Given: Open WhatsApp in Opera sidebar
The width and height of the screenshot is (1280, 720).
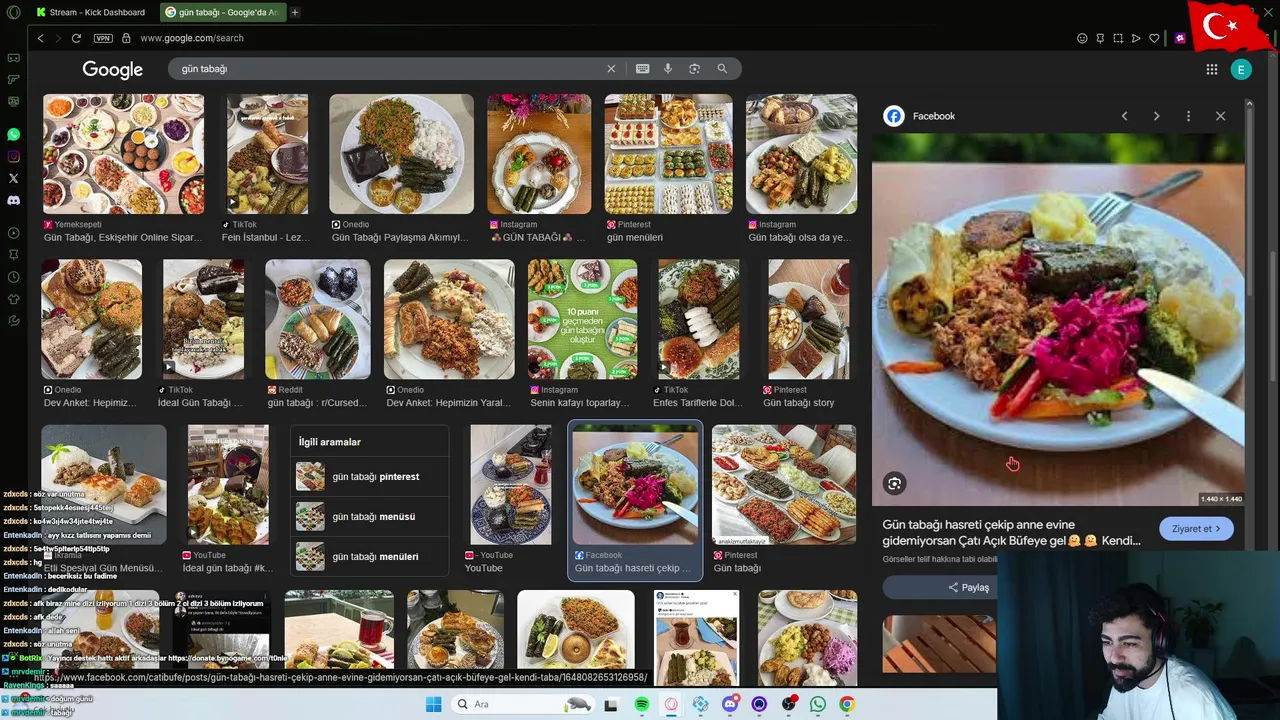Looking at the screenshot, I should pyautogui.click(x=13, y=134).
